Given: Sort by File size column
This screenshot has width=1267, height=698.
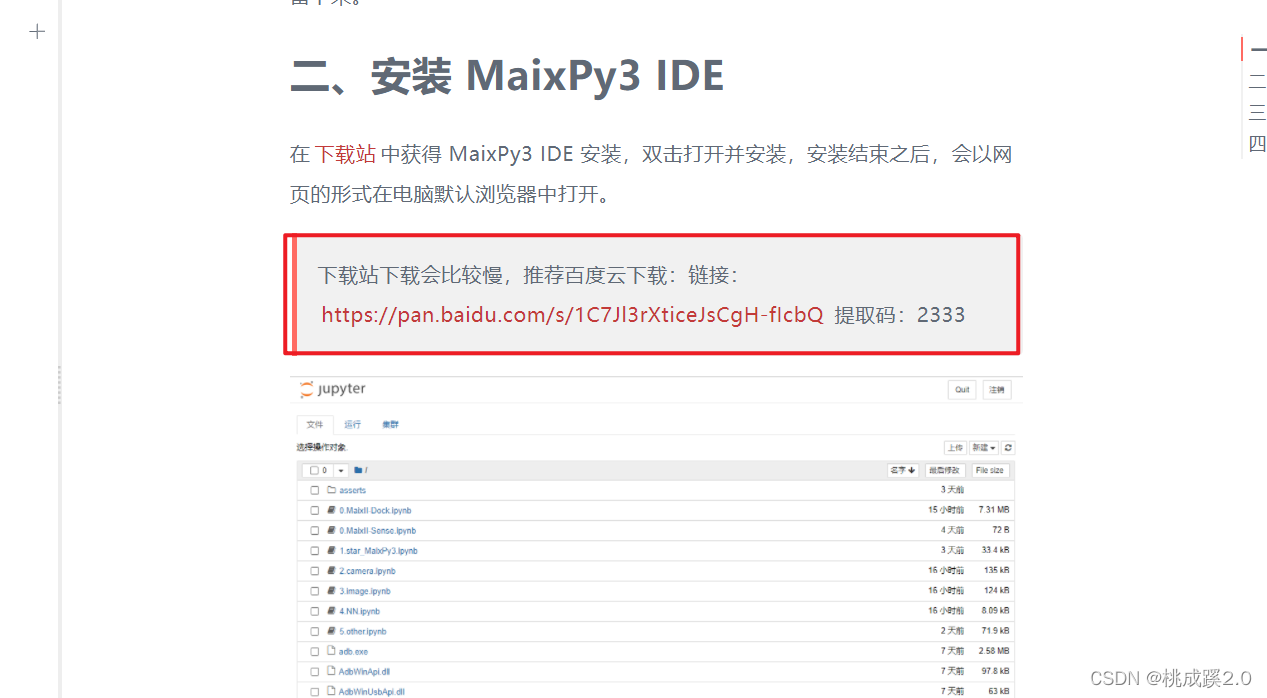Looking at the screenshot, I should [989, 470].
